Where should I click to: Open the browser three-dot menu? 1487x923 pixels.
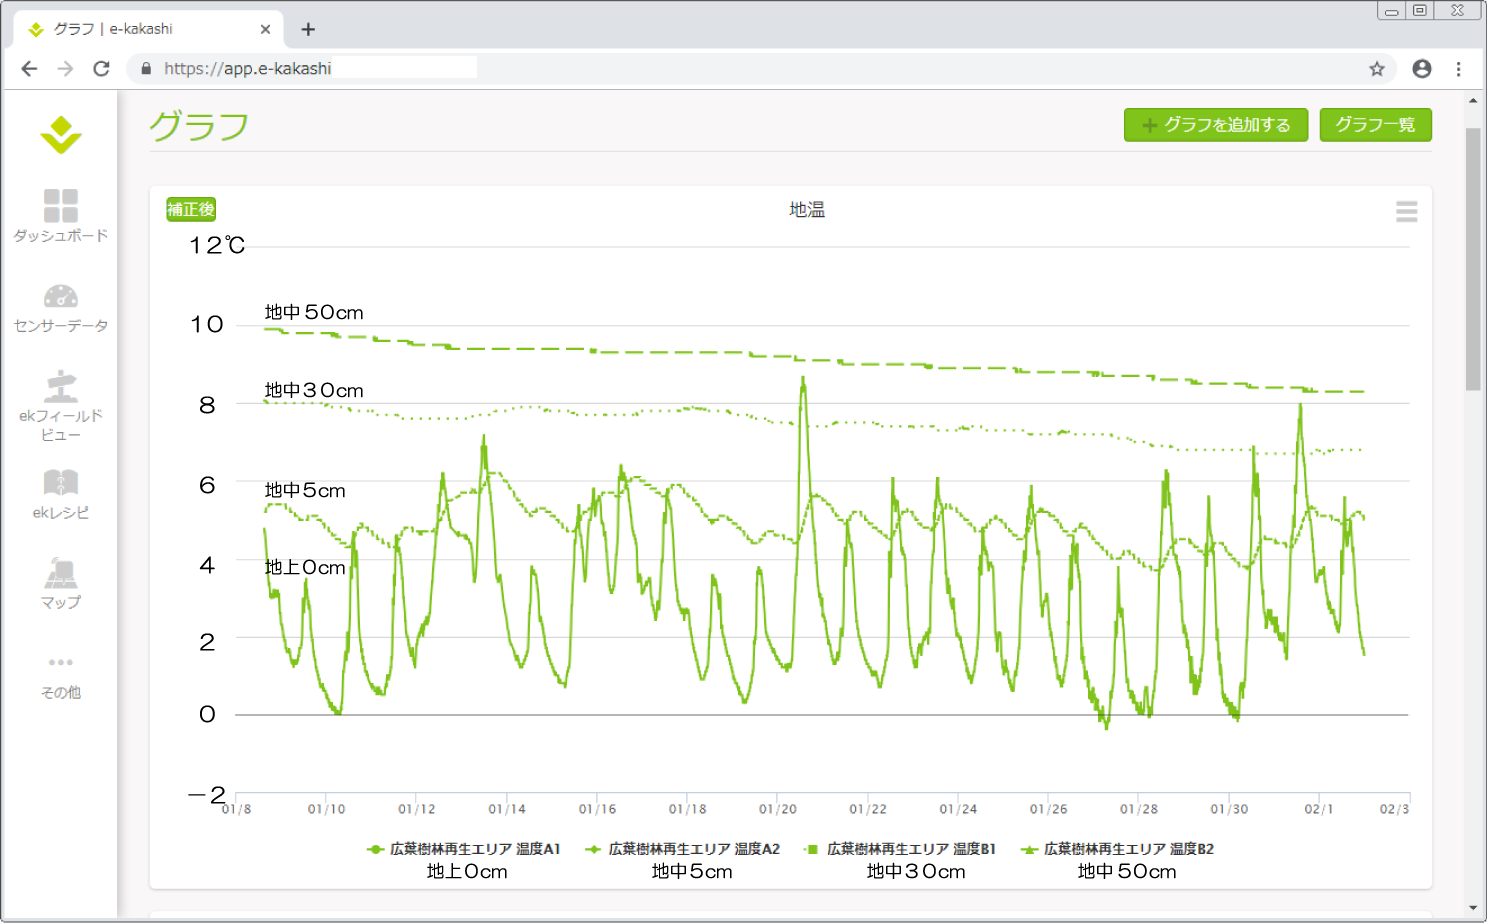point(1459,68)
